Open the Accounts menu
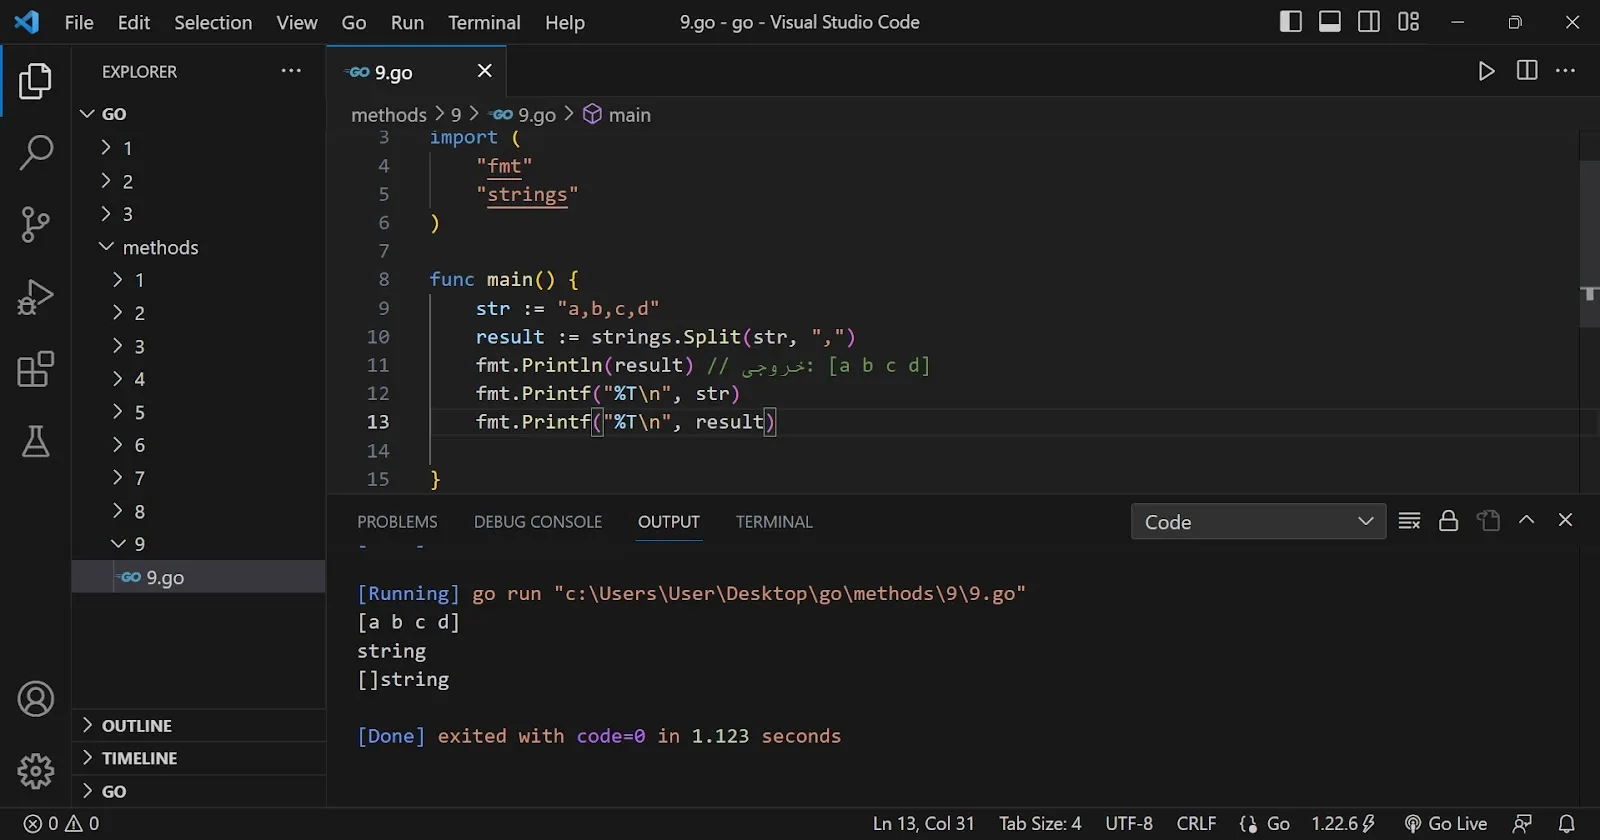Viewport: 1600px width, 840px height. point(35,699)
